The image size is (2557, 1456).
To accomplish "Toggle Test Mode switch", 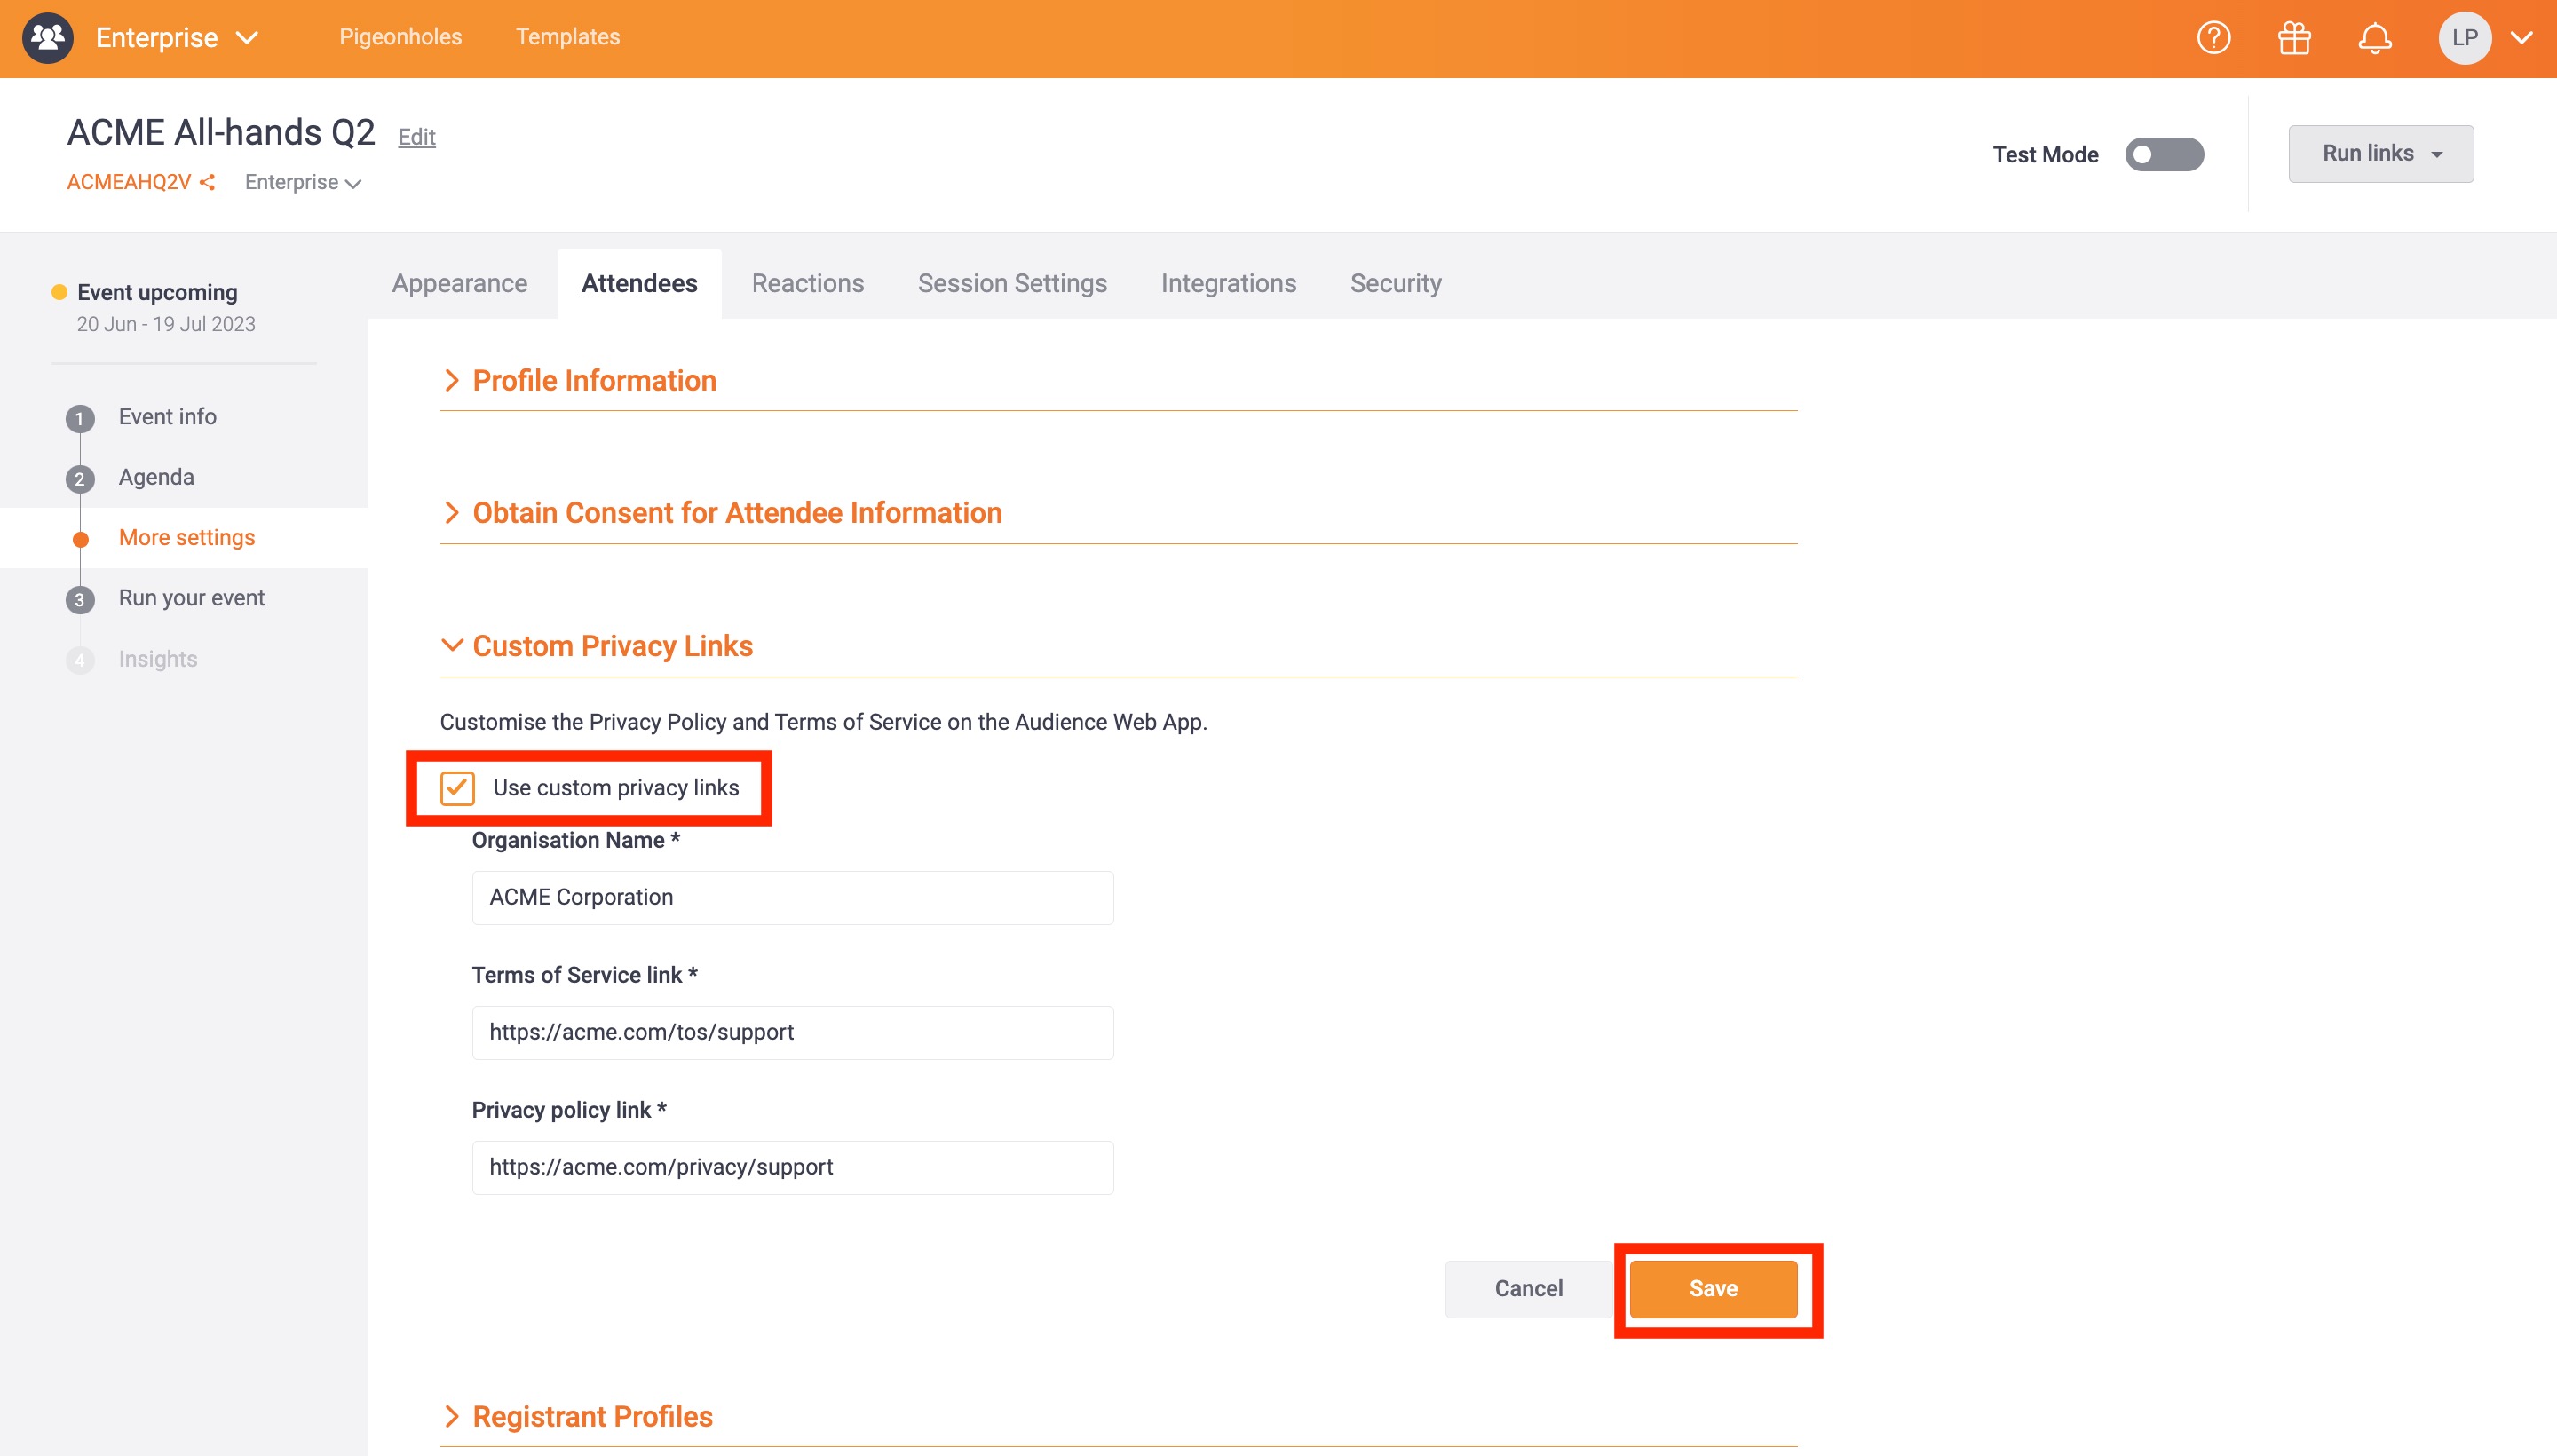I will point(2163,154).
